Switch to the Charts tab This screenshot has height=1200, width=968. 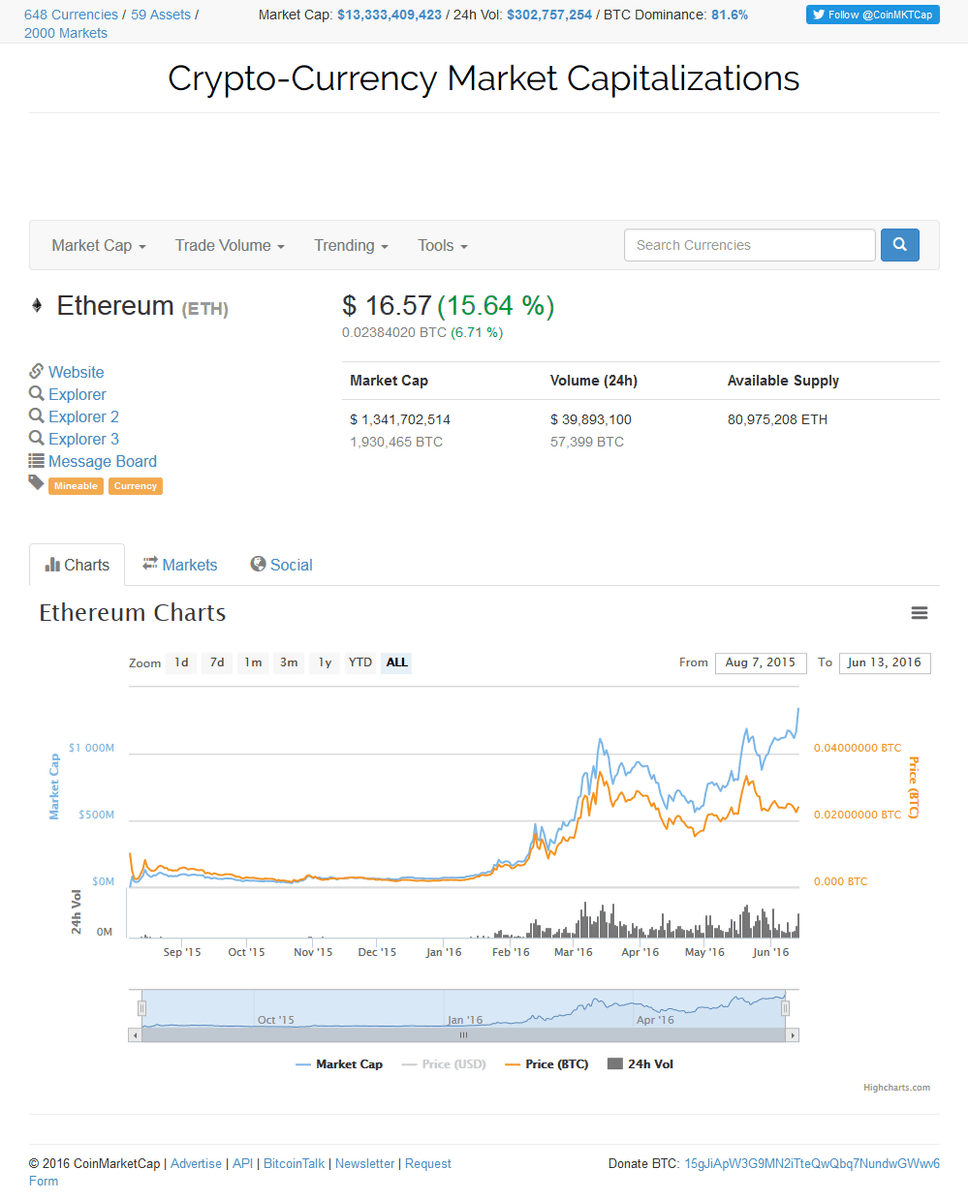pos(77,565)
